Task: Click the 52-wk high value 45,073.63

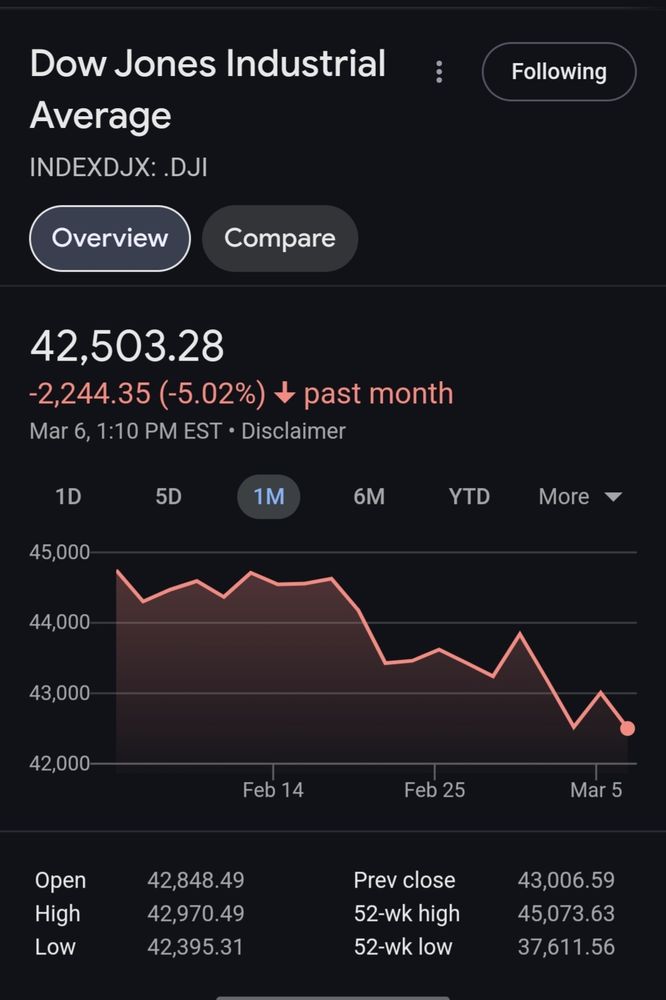Action: (x=566, y=913)
